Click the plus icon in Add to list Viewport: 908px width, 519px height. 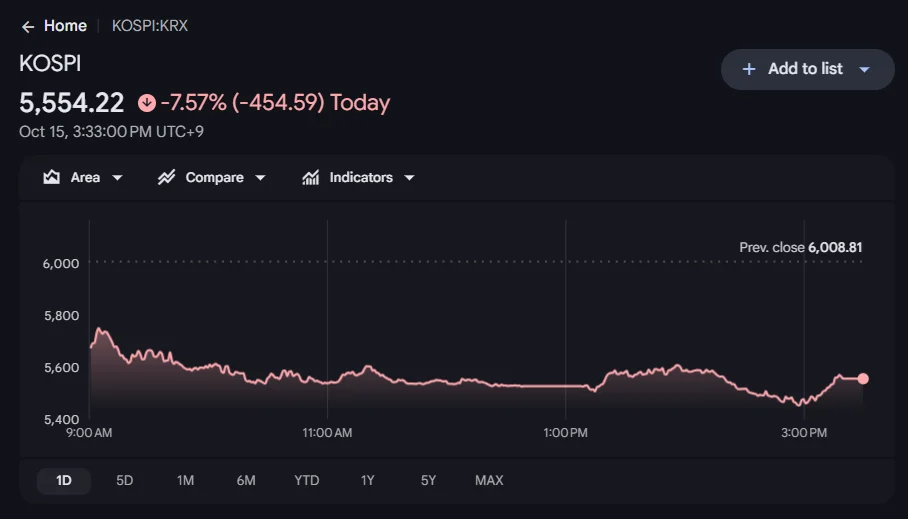click(x=749, y=69)
